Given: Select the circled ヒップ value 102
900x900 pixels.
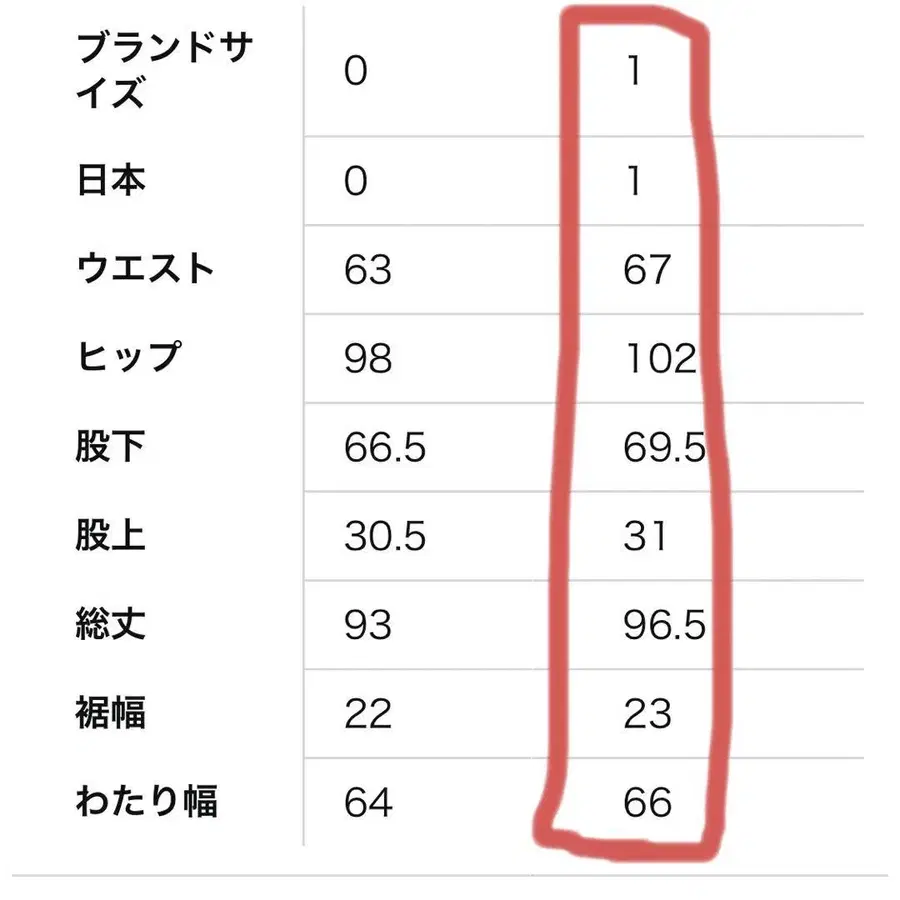Looking at the screenshot, I should 659,358.
